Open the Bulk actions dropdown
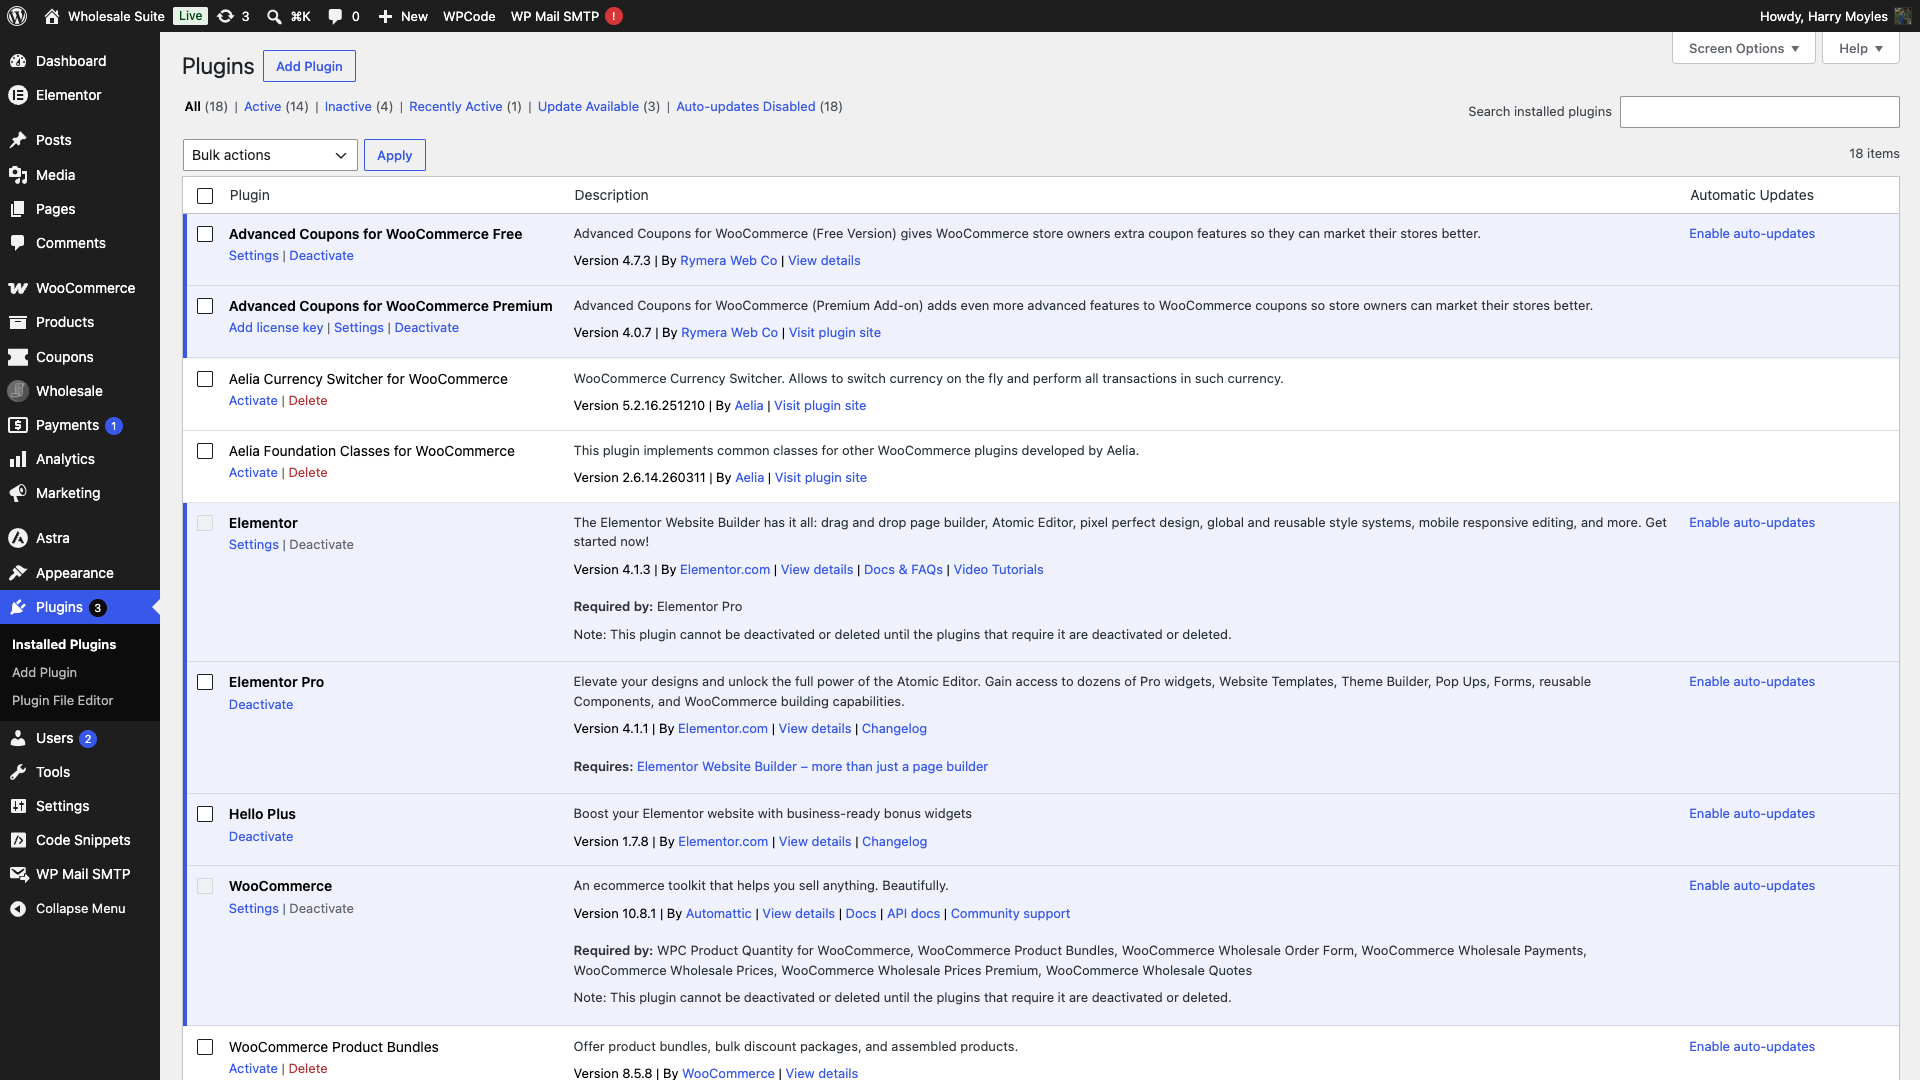 point(270,155)
